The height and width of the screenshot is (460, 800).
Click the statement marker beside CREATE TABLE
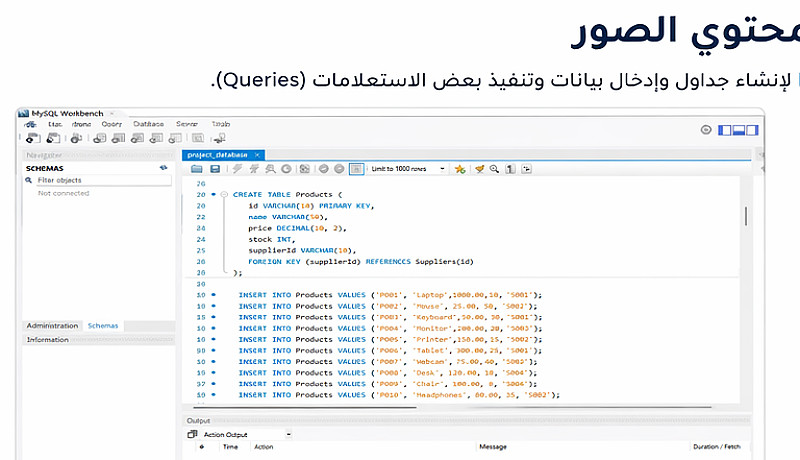coord(213,194)
